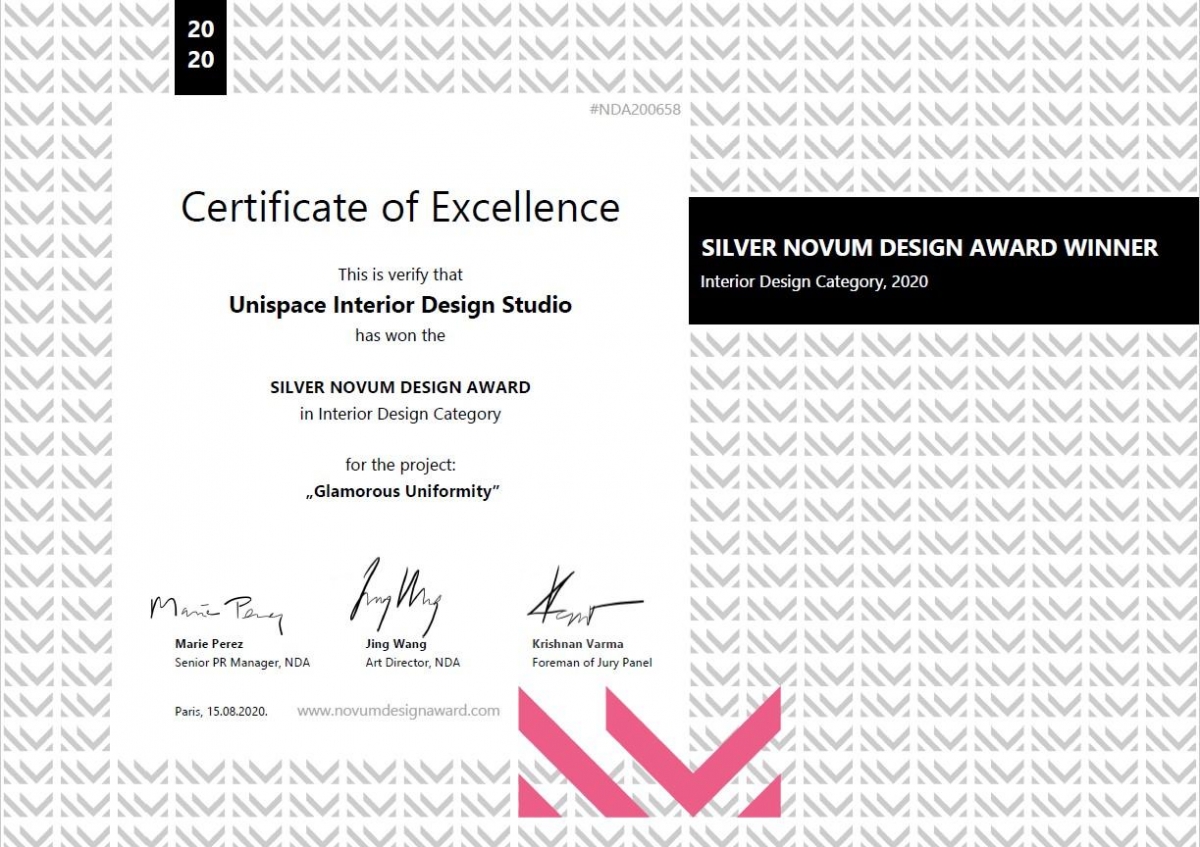Click the www.novumdesignaward.com website link
Viewport: 1200px width, 847px height.
398,711
